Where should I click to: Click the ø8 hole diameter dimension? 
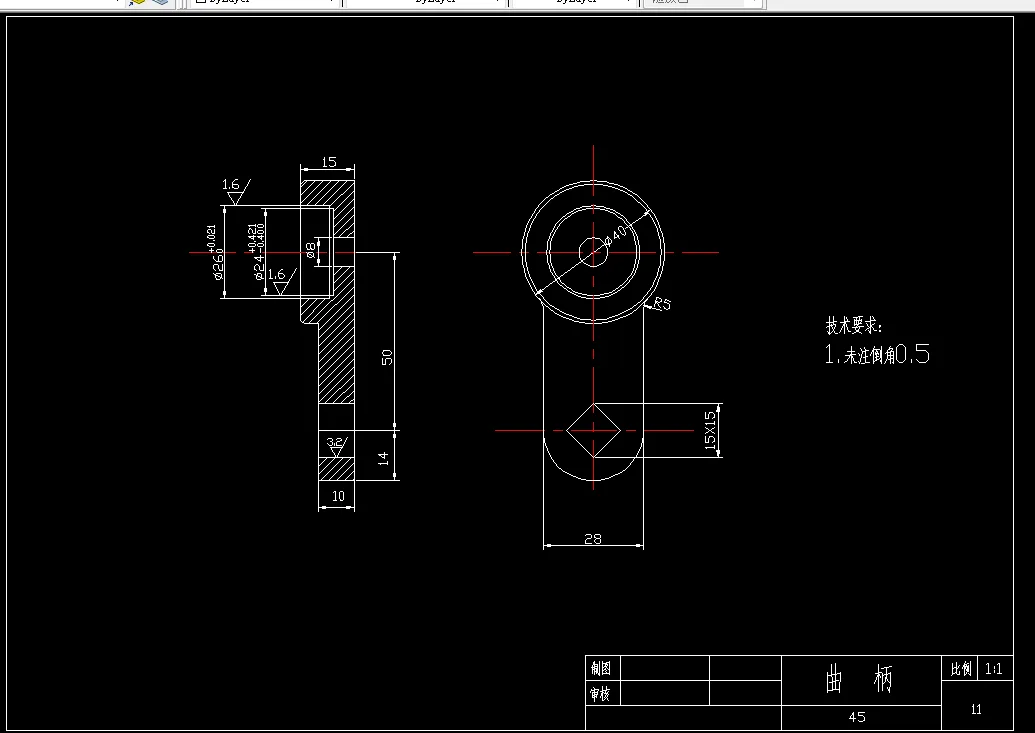[311, 250]
